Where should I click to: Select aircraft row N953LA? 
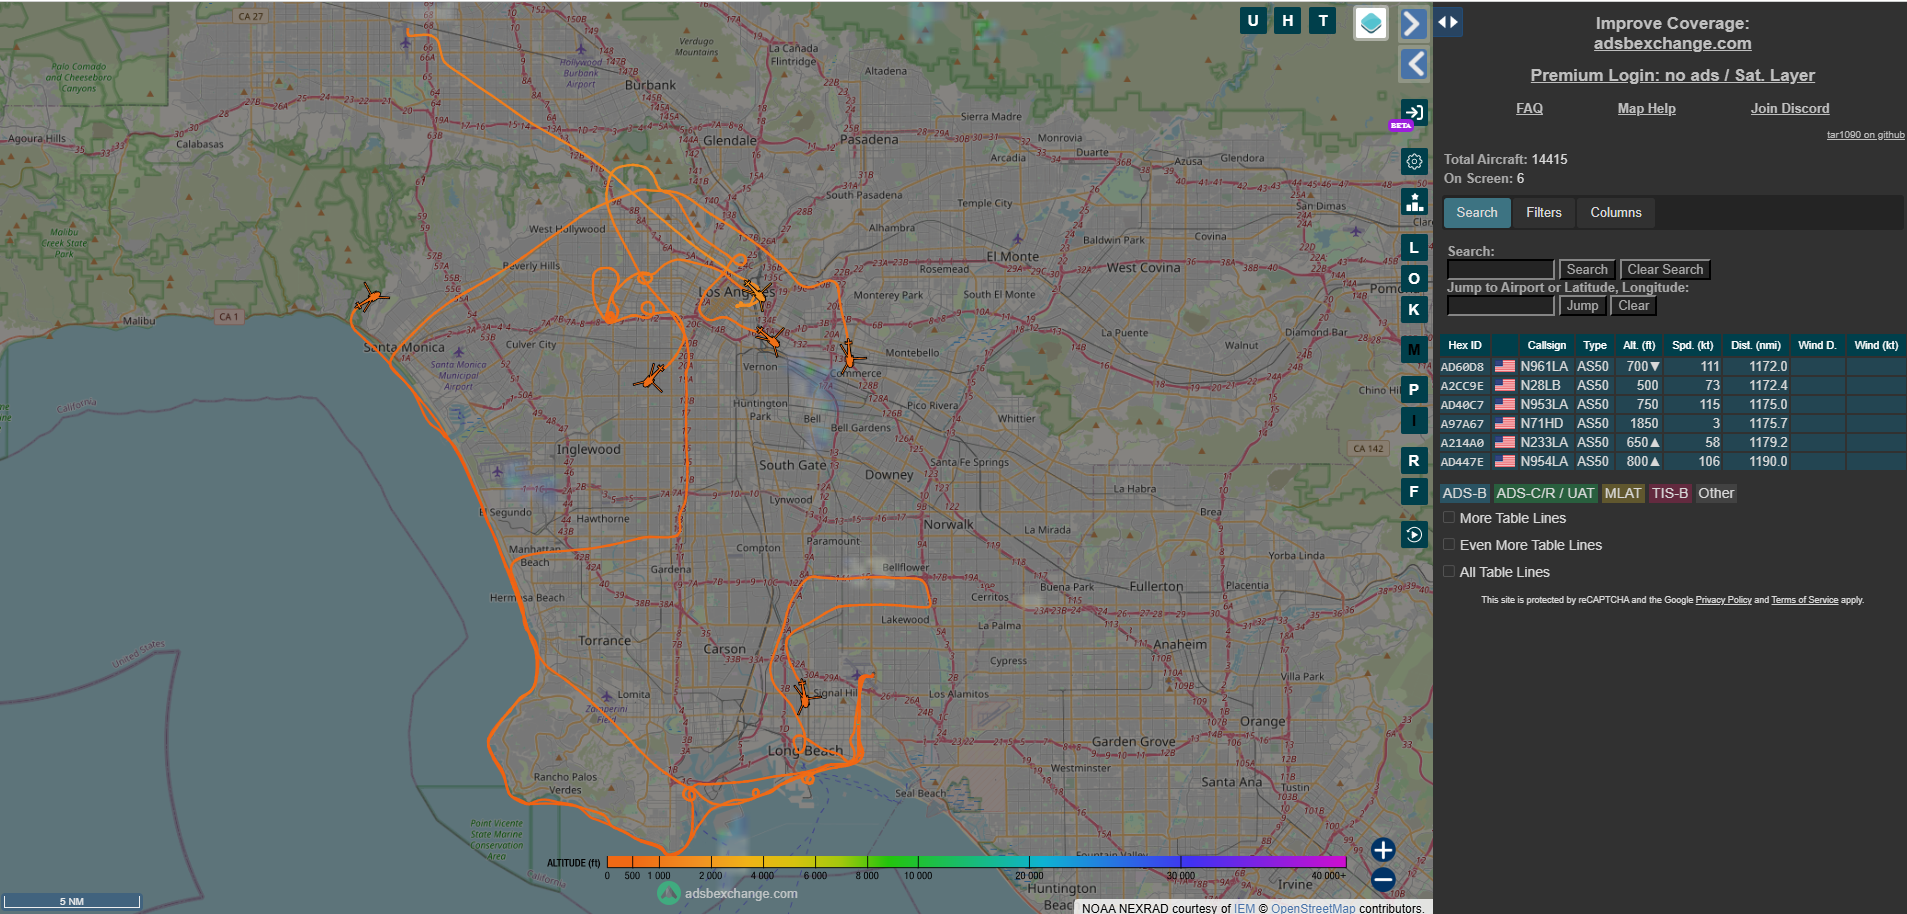click(1672, 405)
